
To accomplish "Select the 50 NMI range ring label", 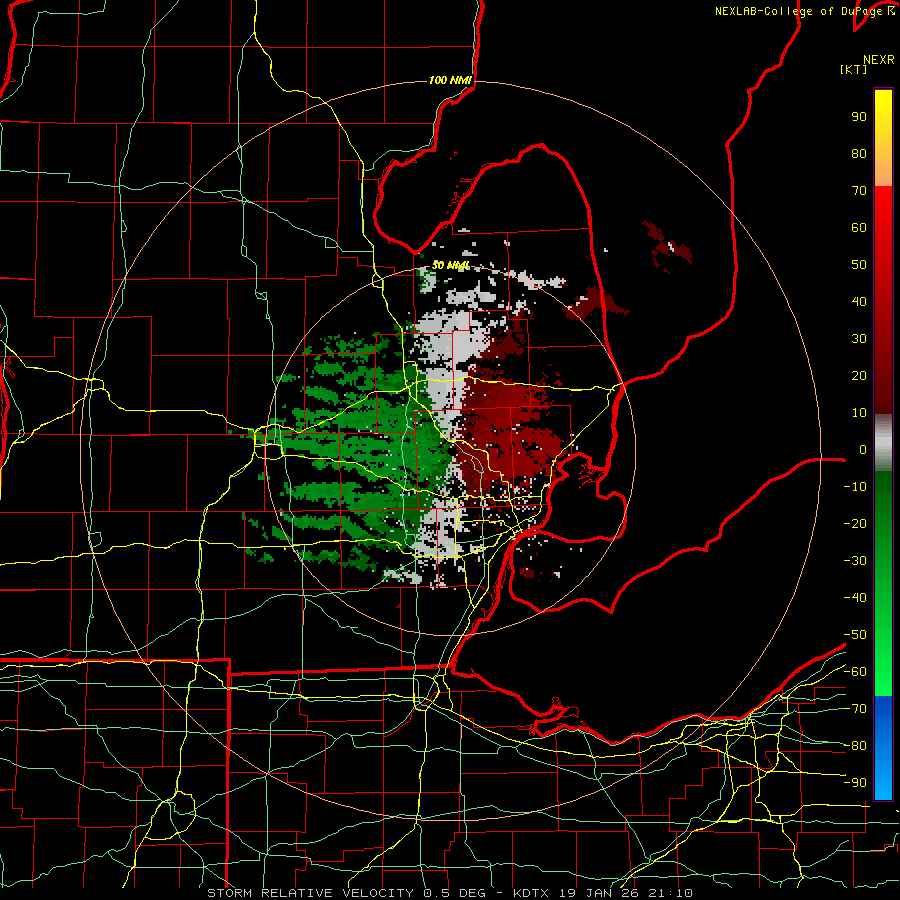I will click(x=451, y=265).
